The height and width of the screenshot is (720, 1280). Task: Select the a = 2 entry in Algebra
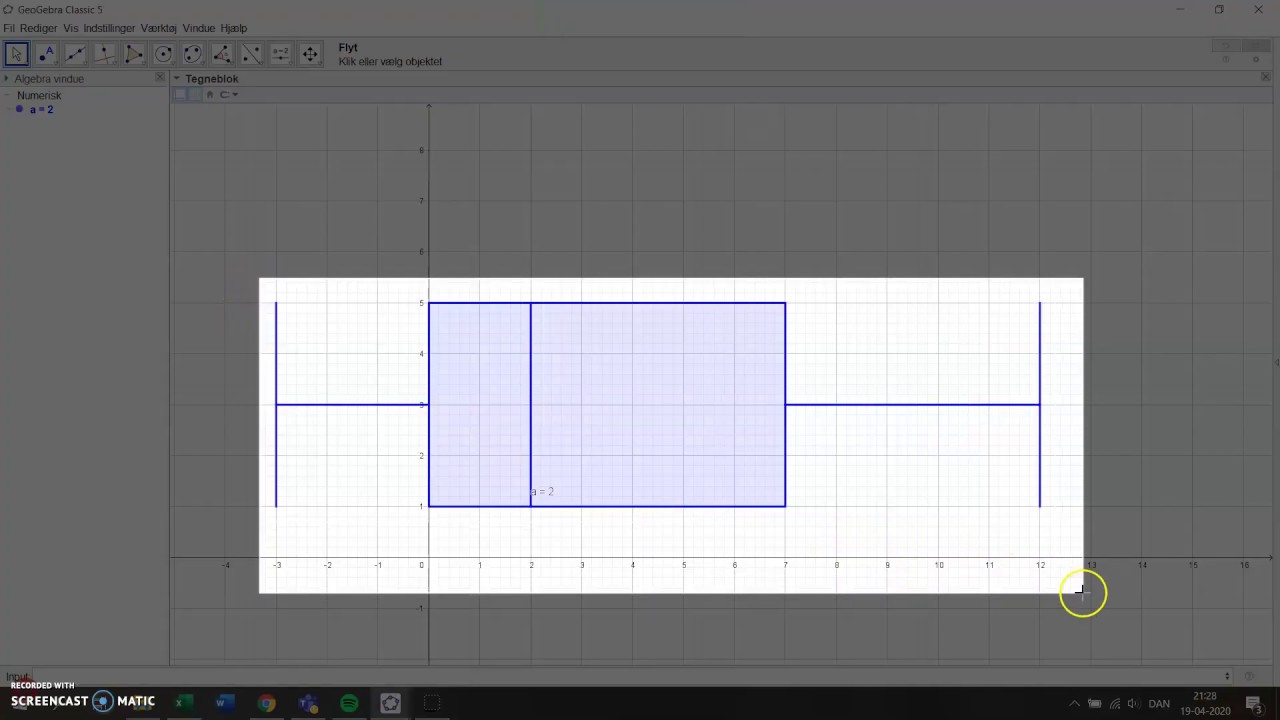pyautogui.click(x=42, y=109)
